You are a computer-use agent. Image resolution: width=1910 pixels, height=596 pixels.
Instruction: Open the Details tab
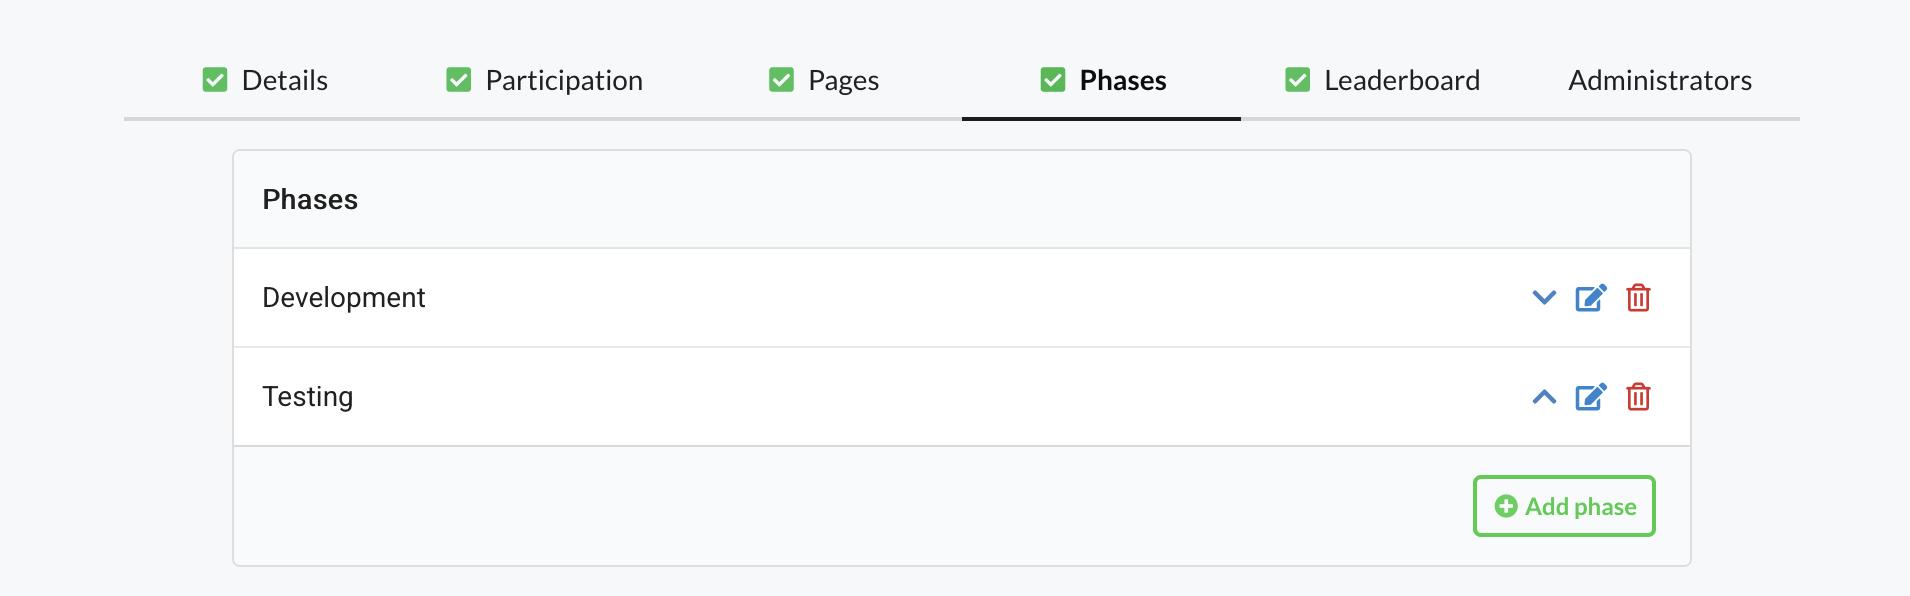[284, 80]
